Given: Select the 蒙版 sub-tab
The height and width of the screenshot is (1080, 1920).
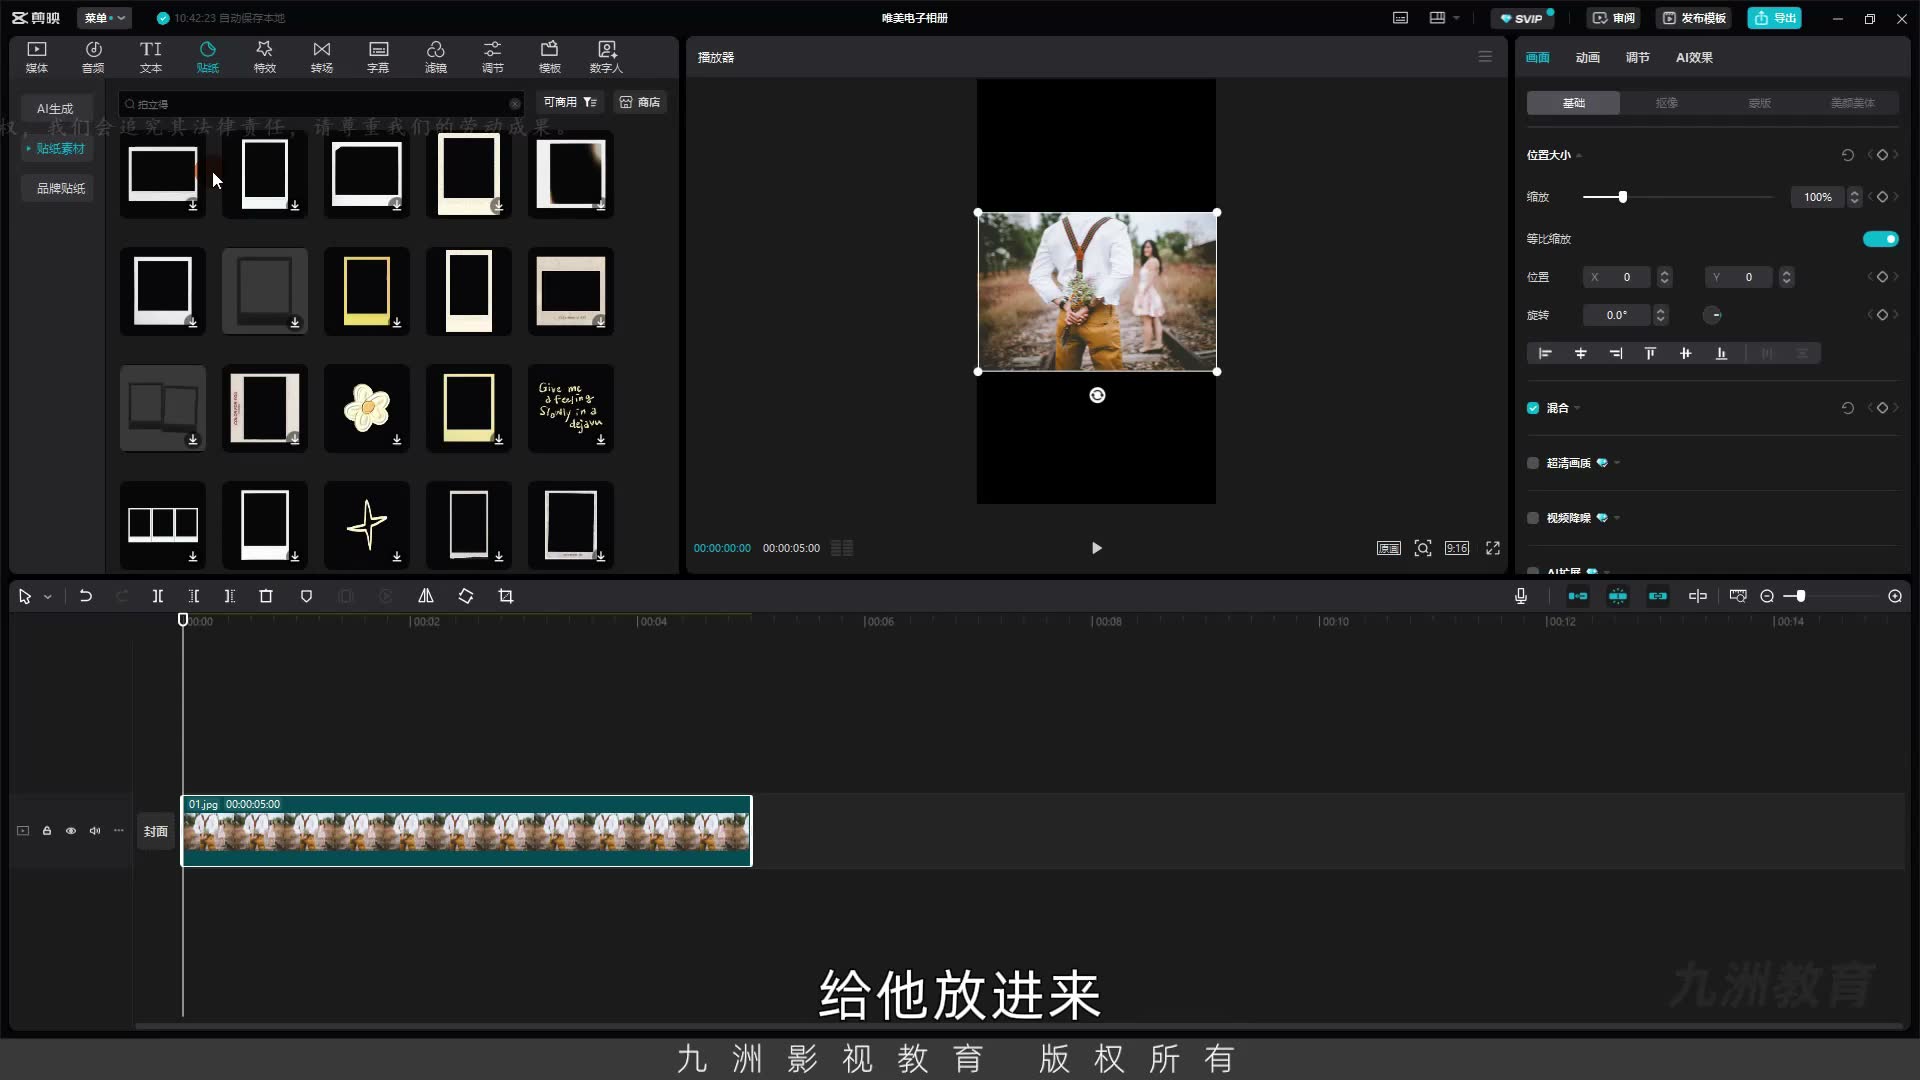Looking at the screenshot, I should tap(1759, 103).
